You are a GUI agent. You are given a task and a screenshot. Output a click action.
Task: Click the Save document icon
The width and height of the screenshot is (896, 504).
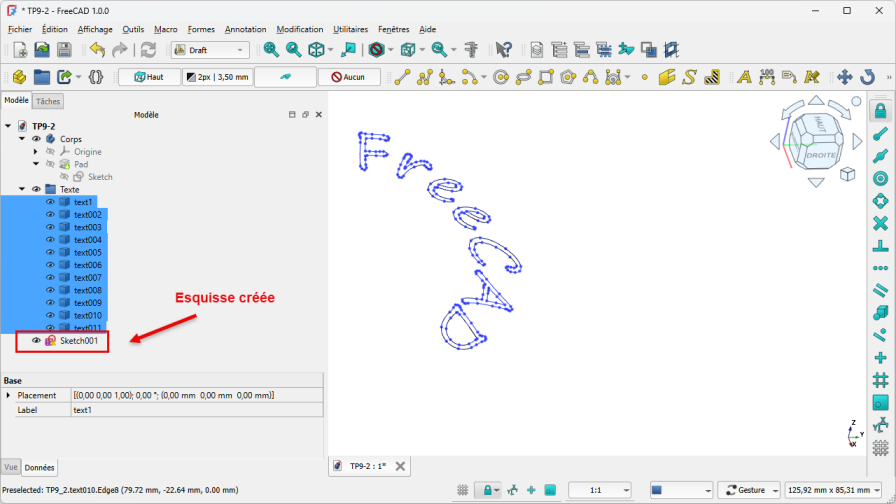click(64, 49)
